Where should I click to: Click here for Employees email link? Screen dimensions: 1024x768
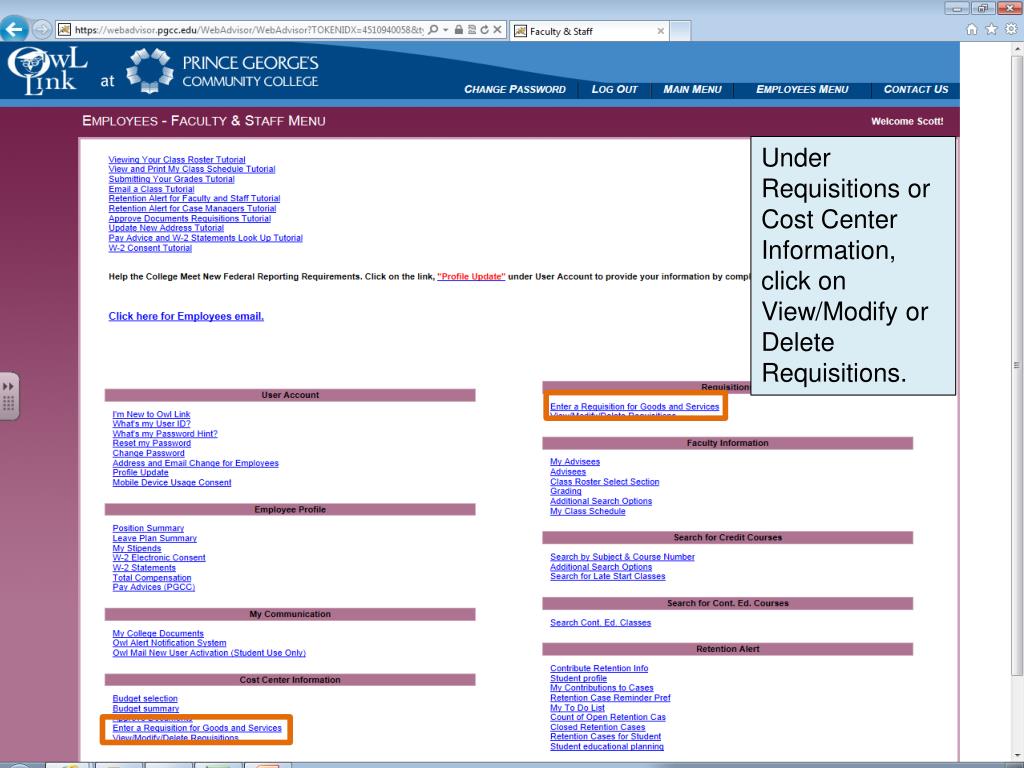click(186, 316)
